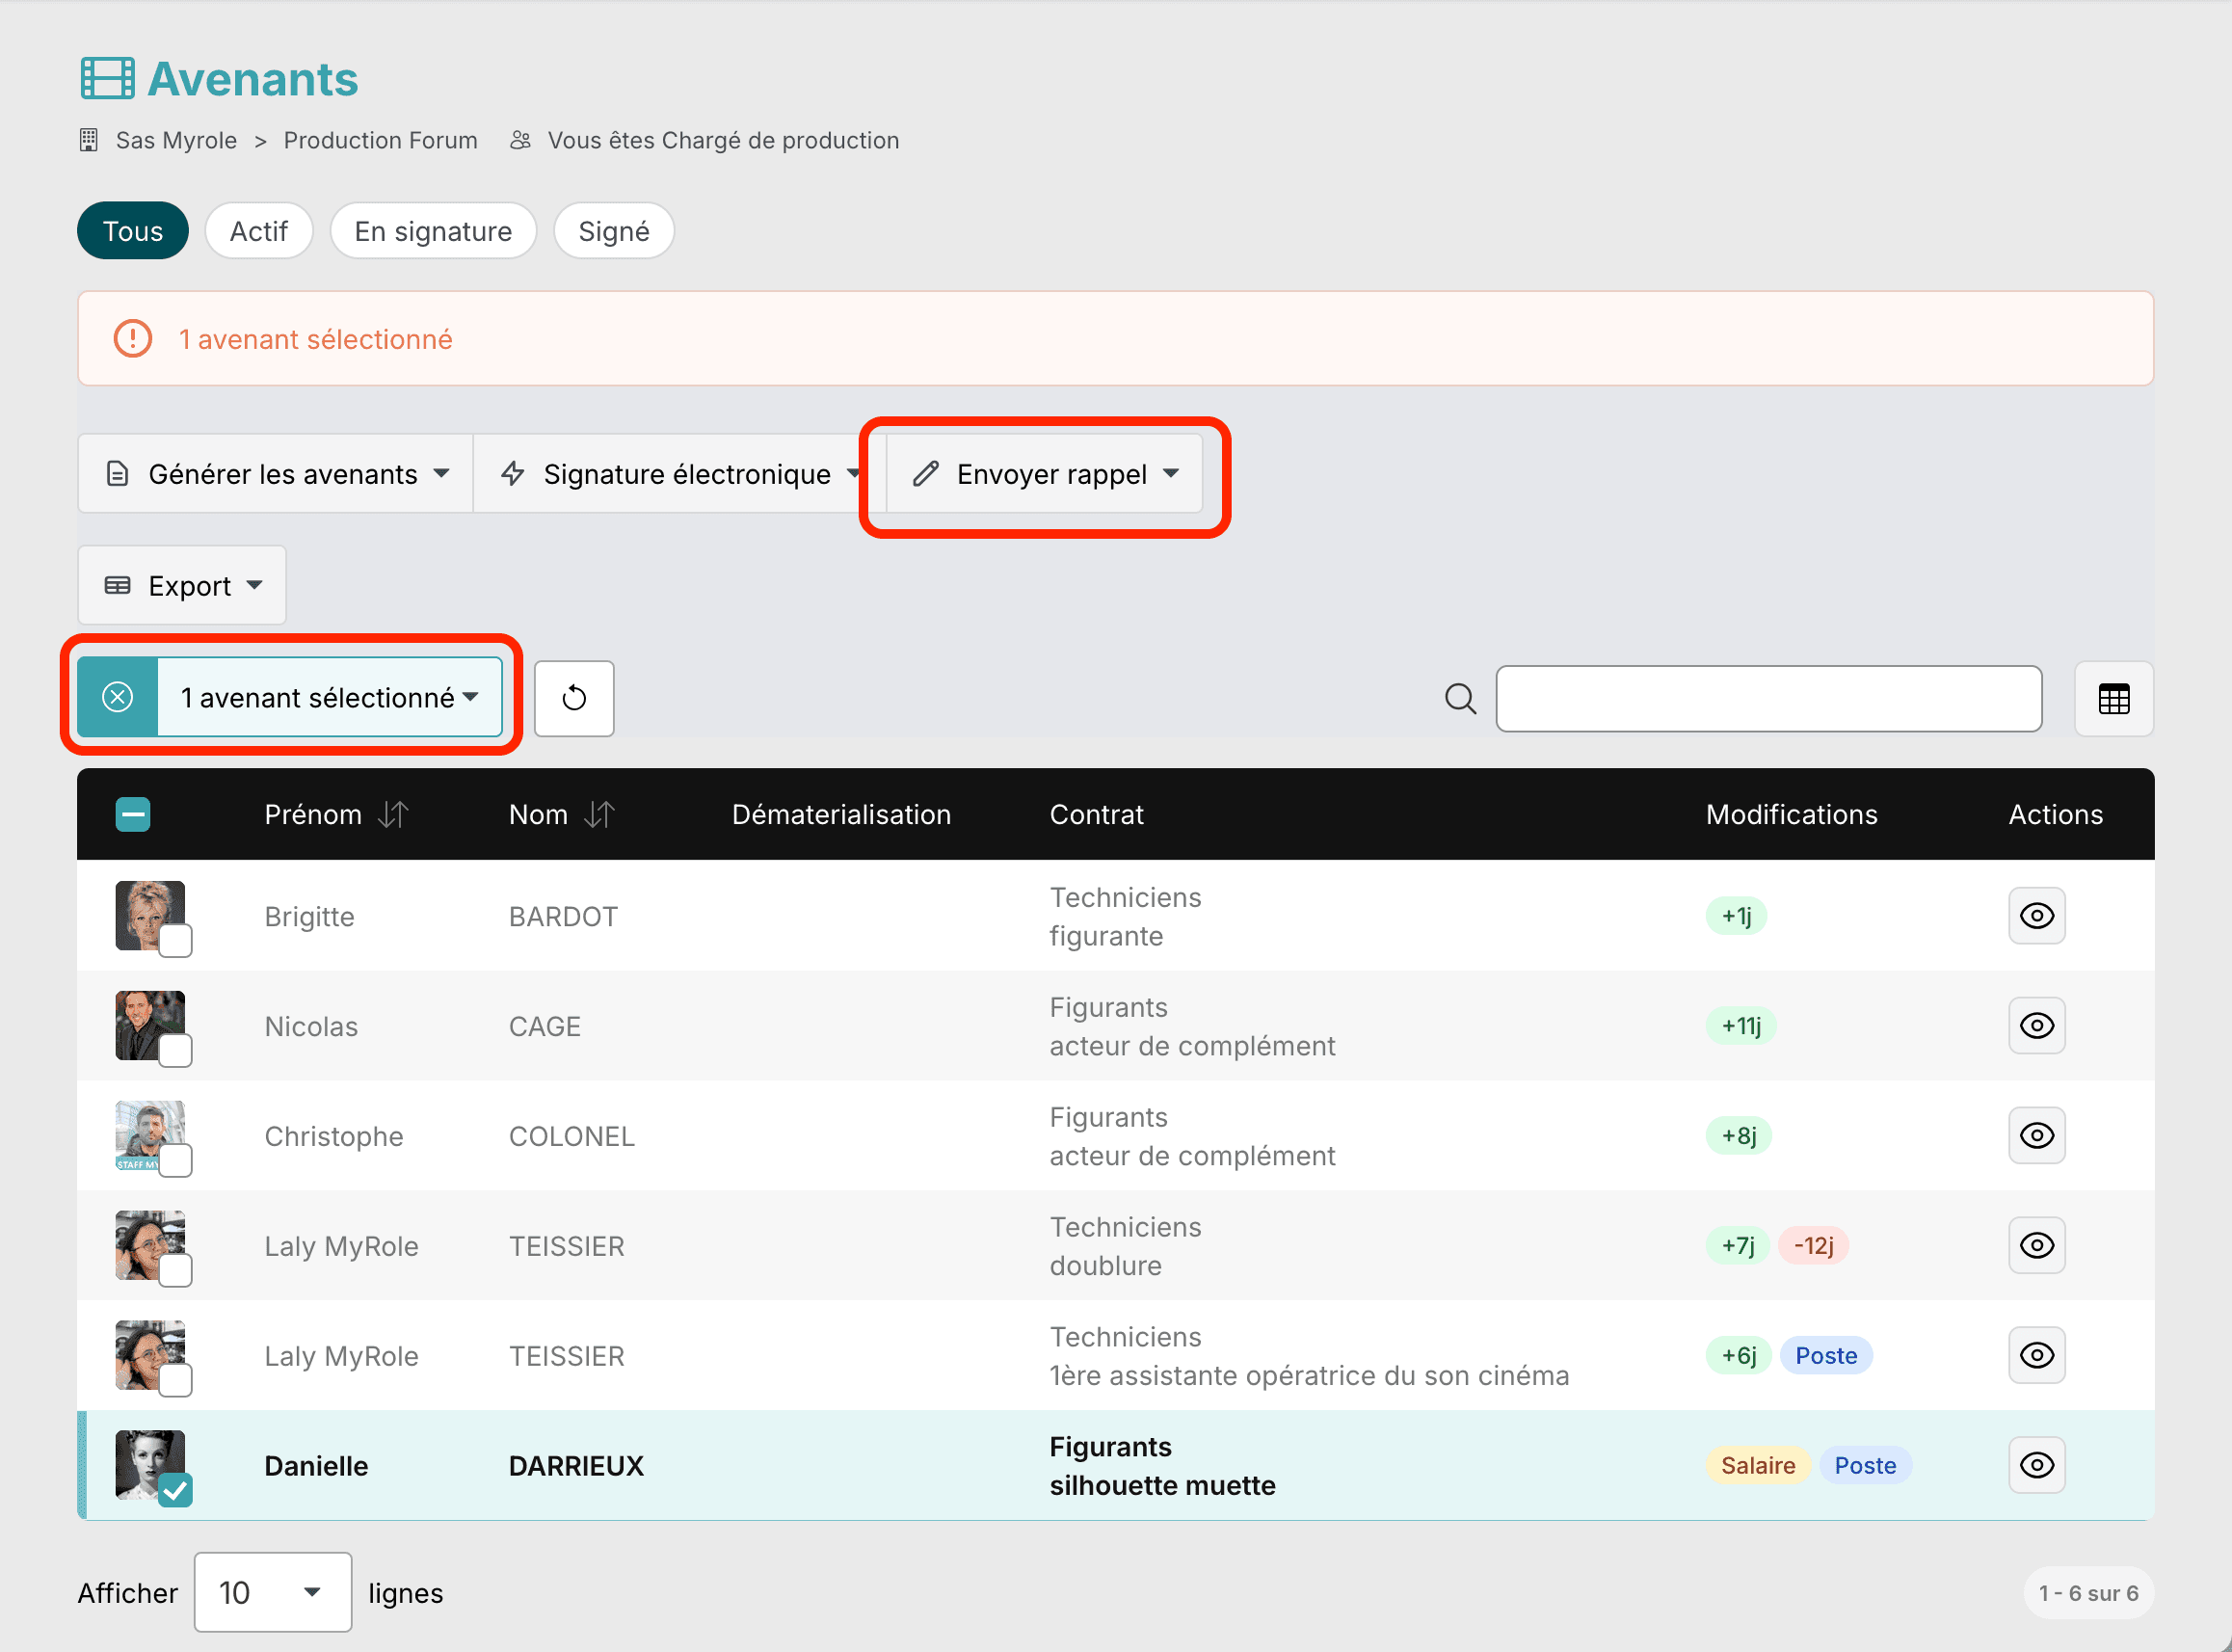2232x1652 pixels.
Task: Click the Avenants film strip icon
Action: click(107, 78)
